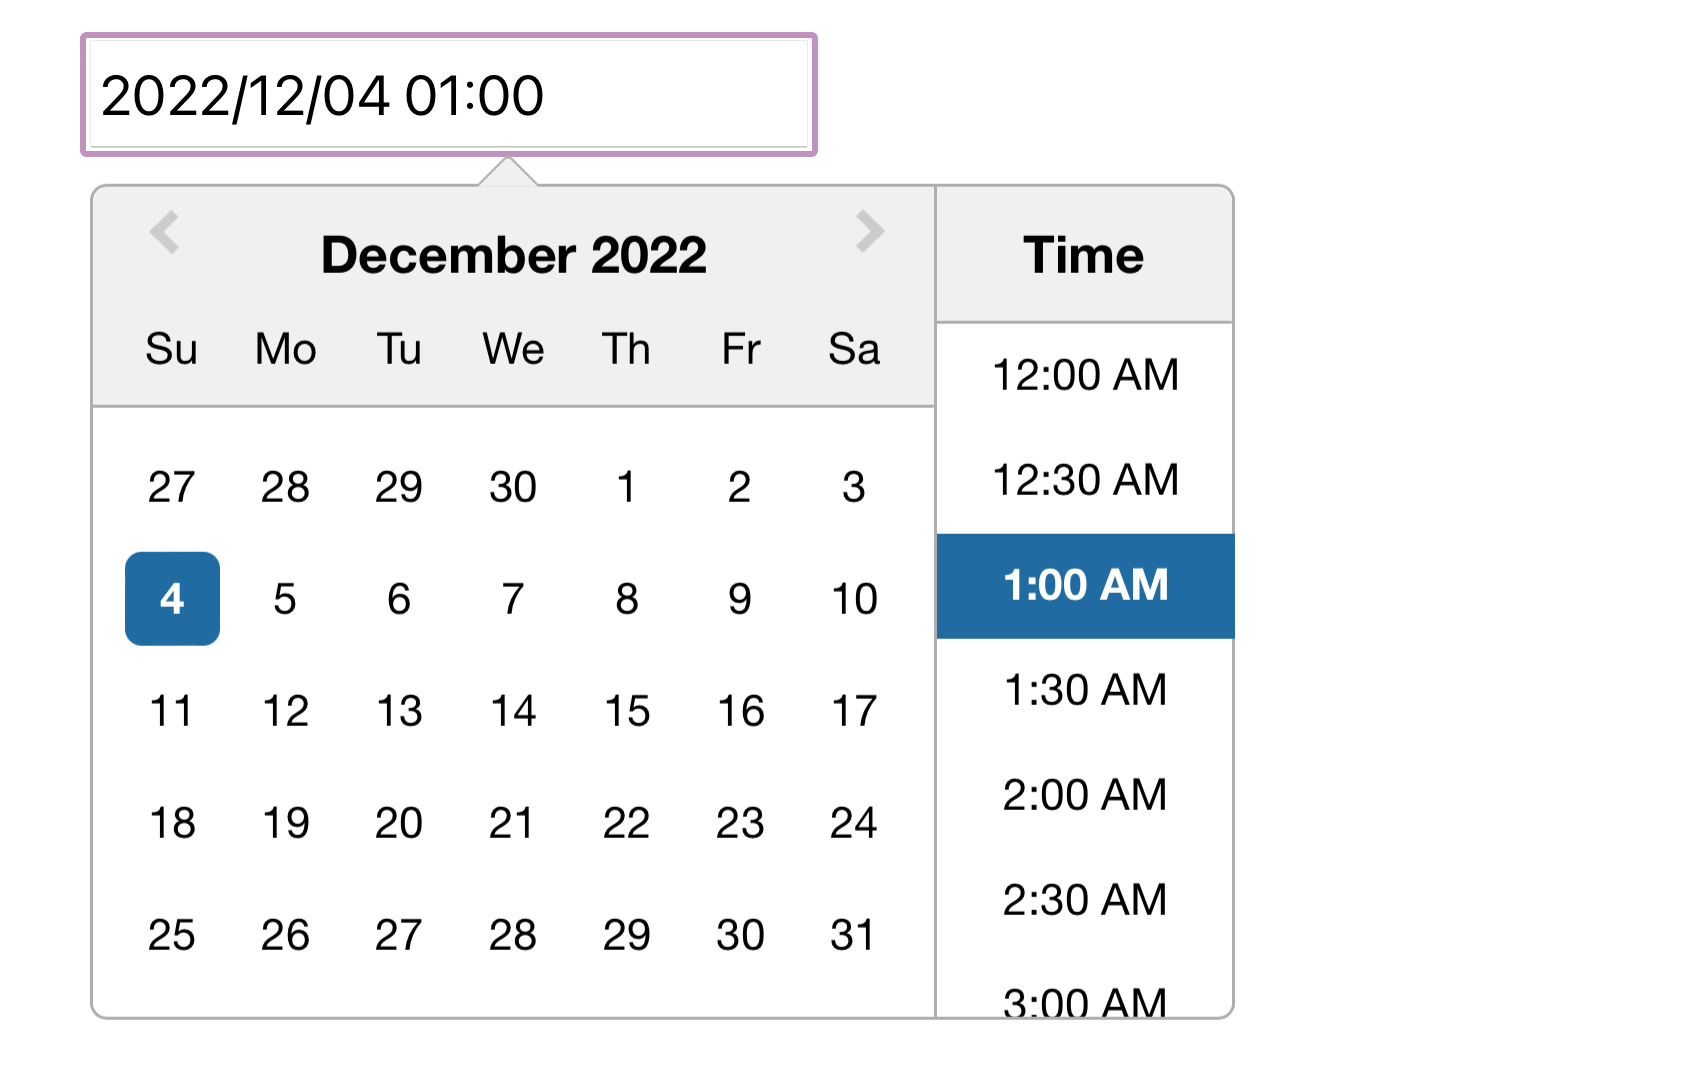This screenshot has height=1072, width=1684.
Task: Choose 1:30 AM from the time list
Action: 1085,690
